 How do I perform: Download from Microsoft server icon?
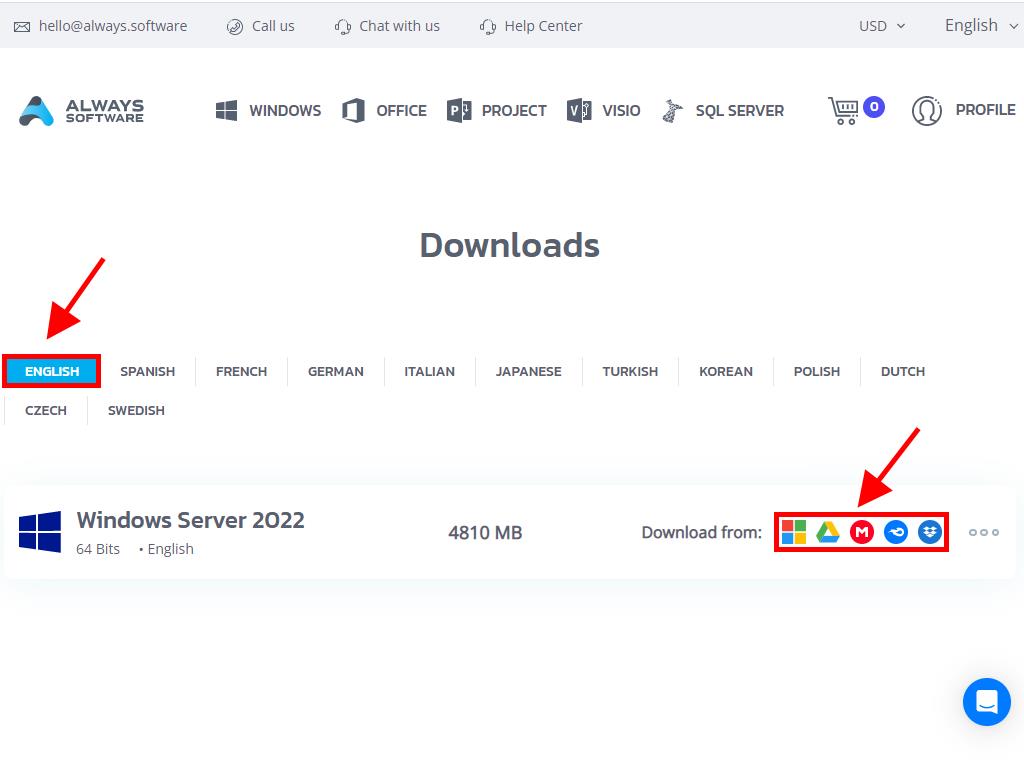pyautogui.click(x=794, y=532)
